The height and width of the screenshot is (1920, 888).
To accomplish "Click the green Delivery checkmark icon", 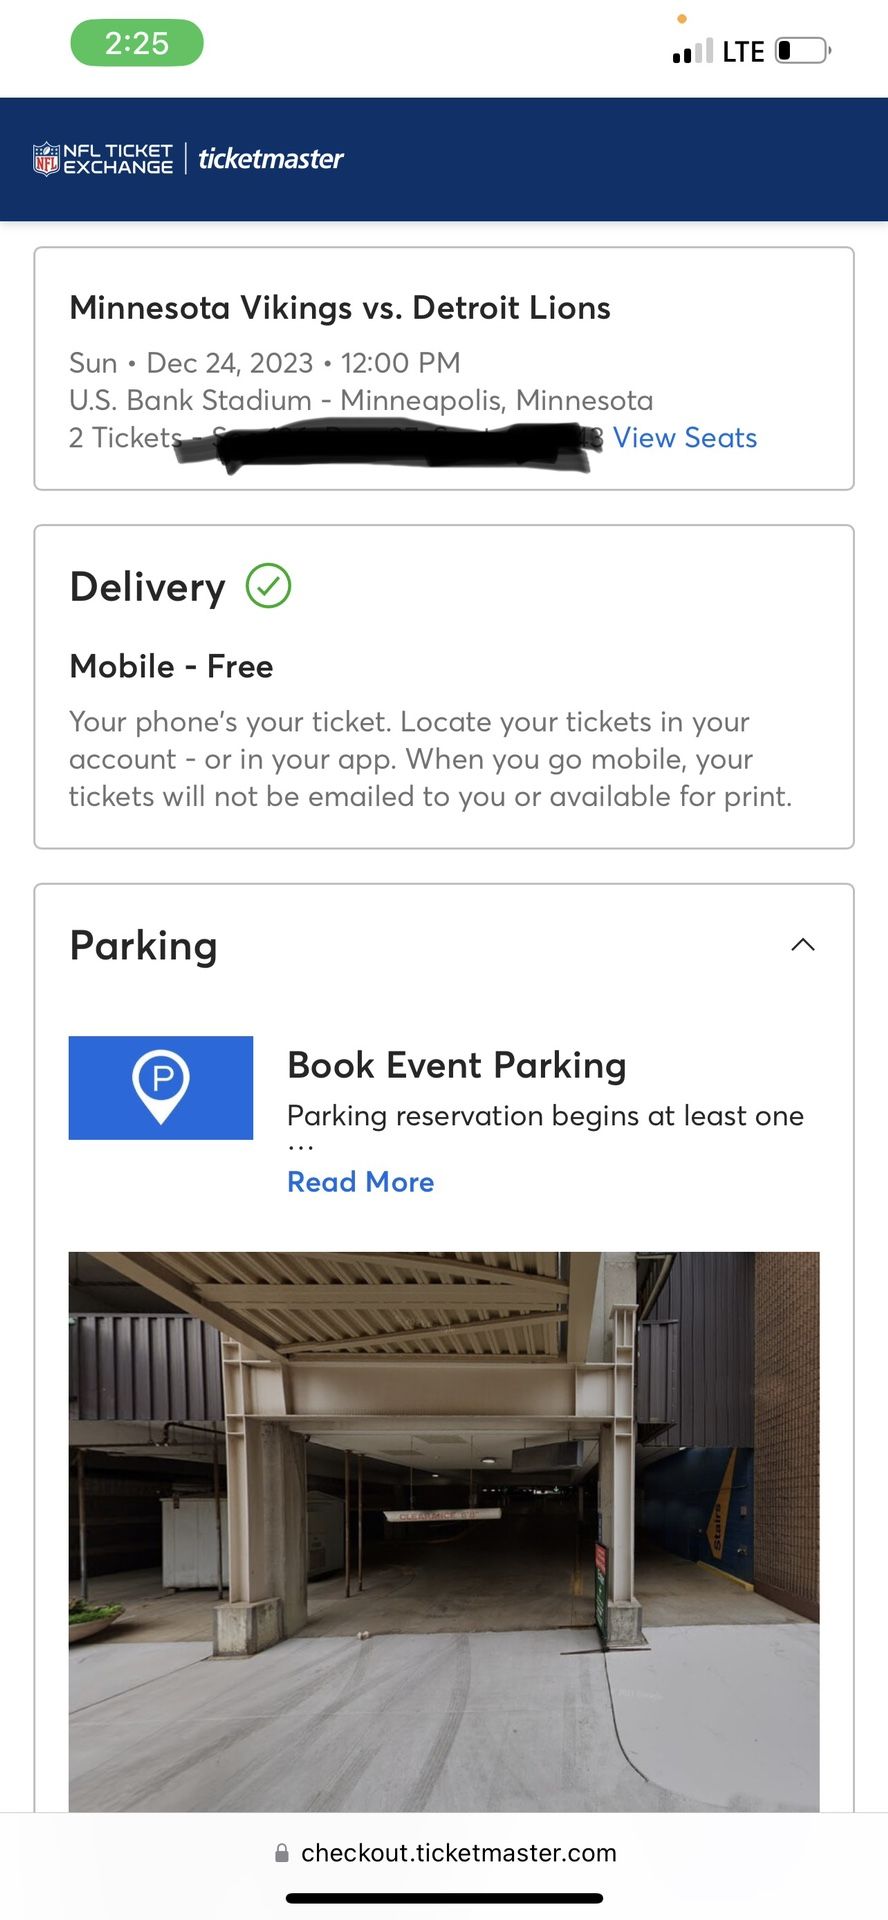I will 268,586.
